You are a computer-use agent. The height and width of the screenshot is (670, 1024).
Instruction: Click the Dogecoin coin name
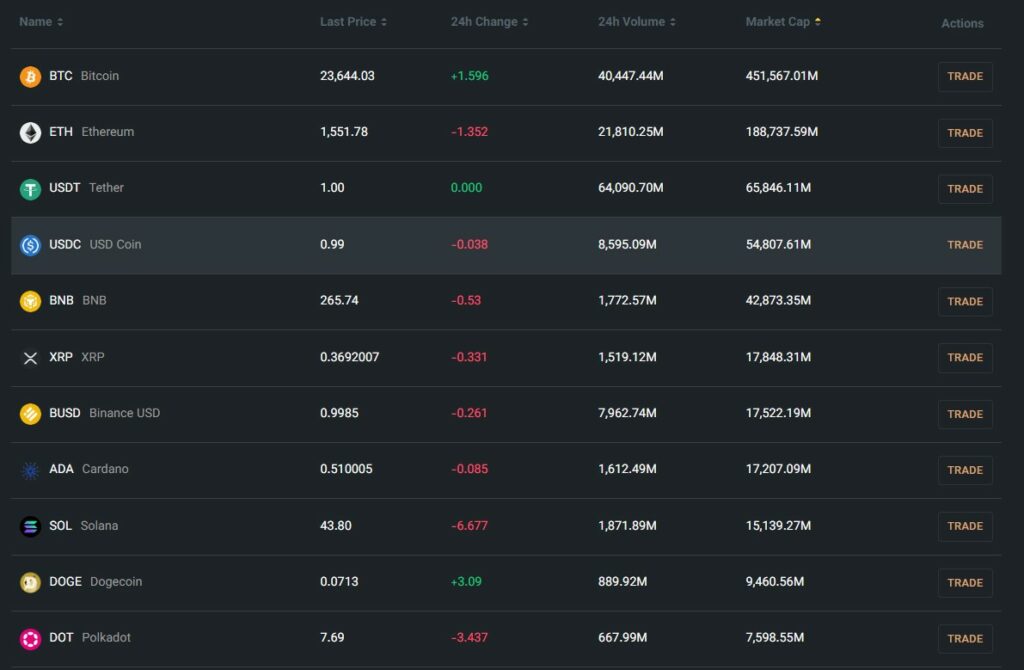click(116, 582)
